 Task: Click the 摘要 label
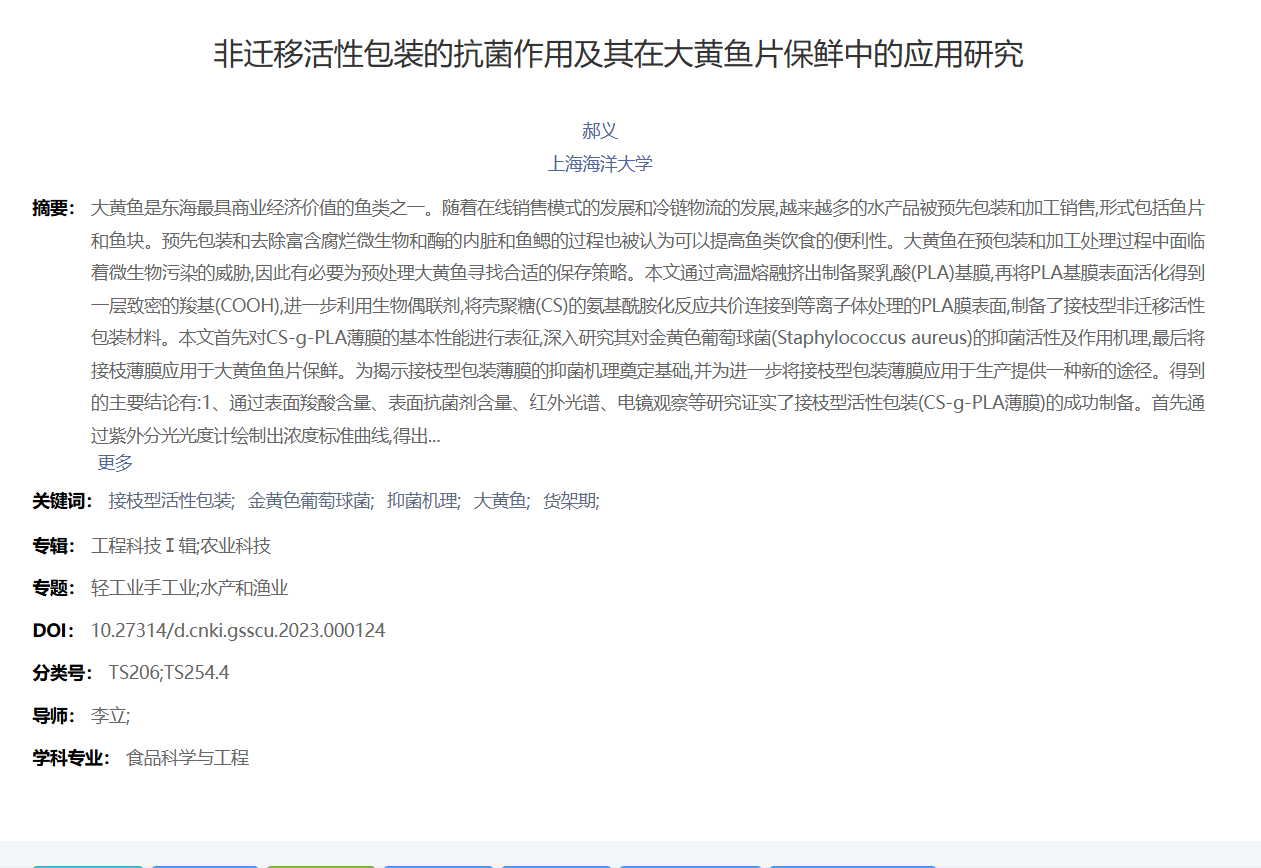click(x=53, y=208)
